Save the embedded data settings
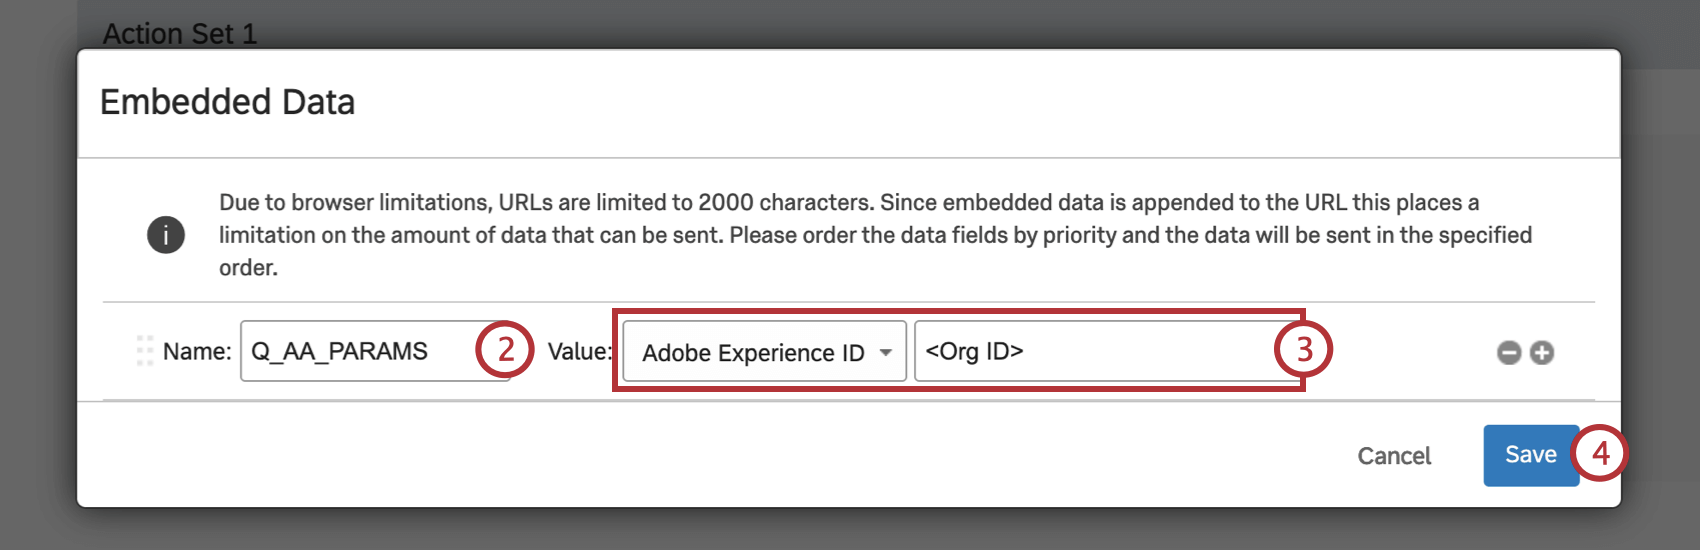 coord(1530,455)
